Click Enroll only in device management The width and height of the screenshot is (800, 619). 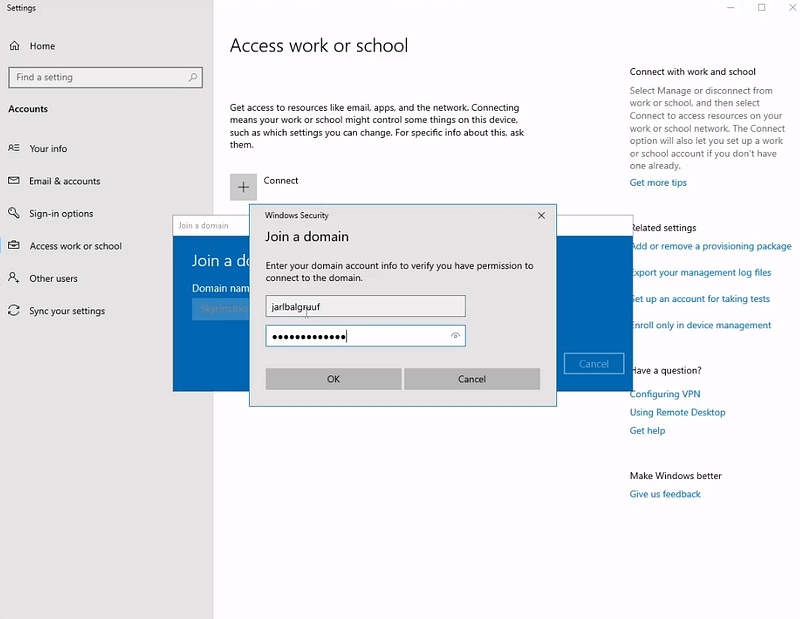[701, 325]
